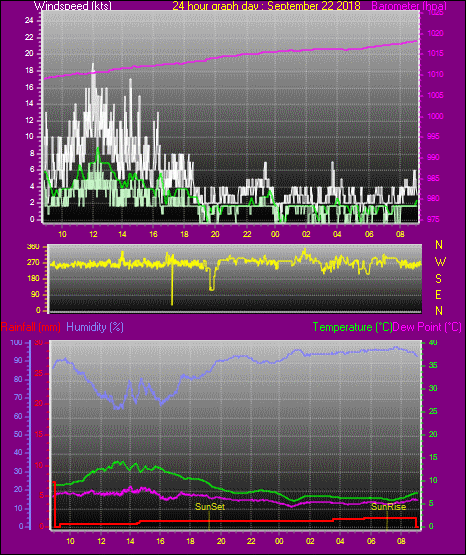Click the 40 temperature axis value
Viewport: 466px width, 555px height.
433,342
